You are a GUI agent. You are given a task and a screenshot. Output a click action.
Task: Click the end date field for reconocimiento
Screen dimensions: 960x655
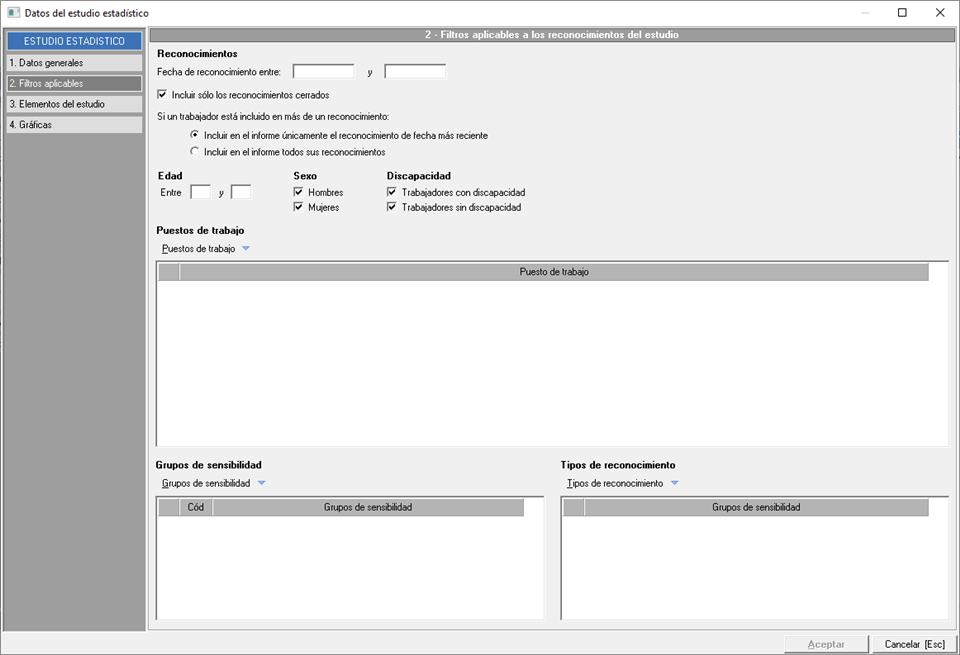point(415,72)
